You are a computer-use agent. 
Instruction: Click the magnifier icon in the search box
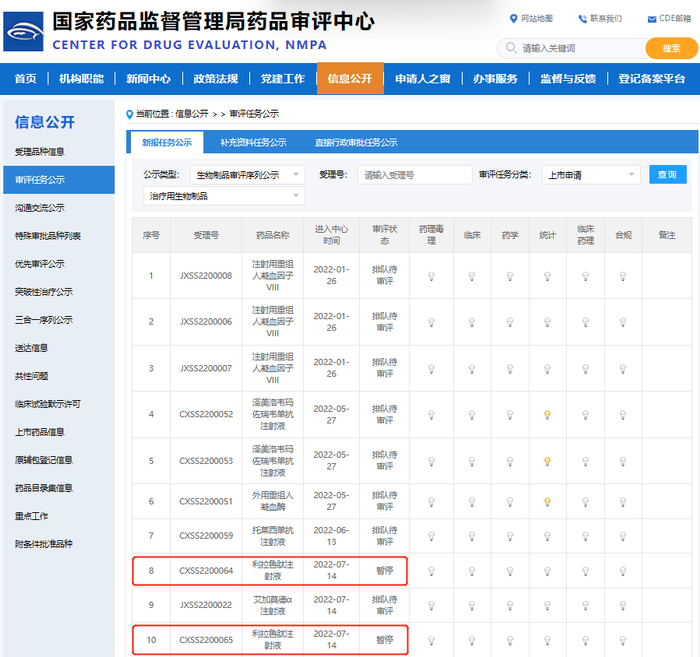(511, 48)
